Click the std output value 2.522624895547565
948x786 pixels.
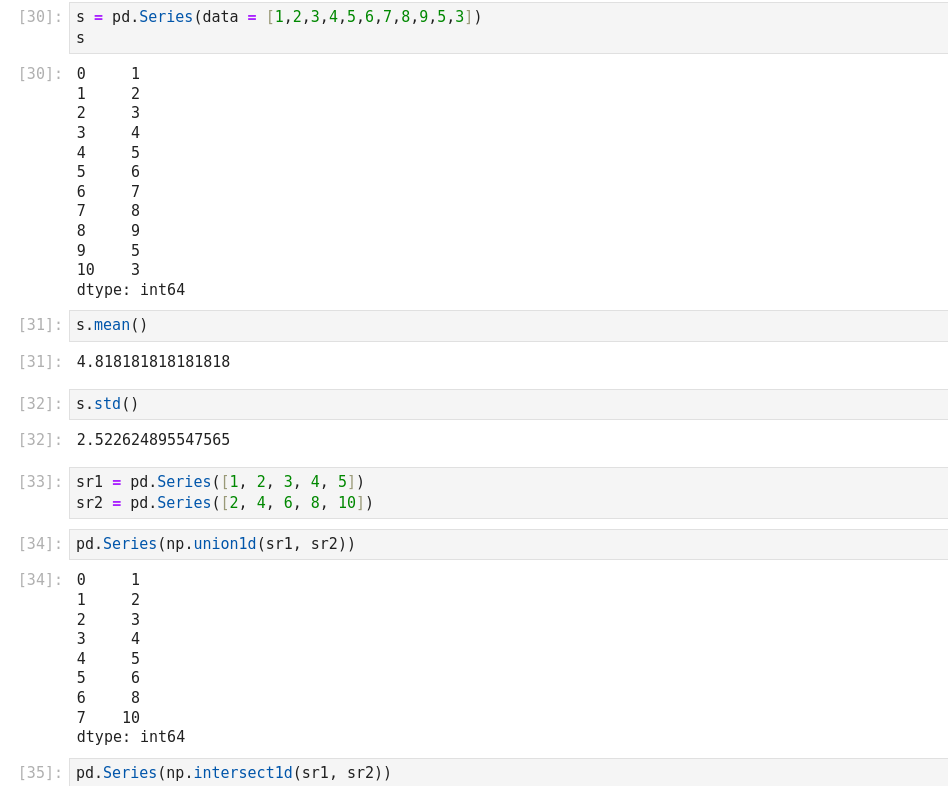tap(153, 440)
